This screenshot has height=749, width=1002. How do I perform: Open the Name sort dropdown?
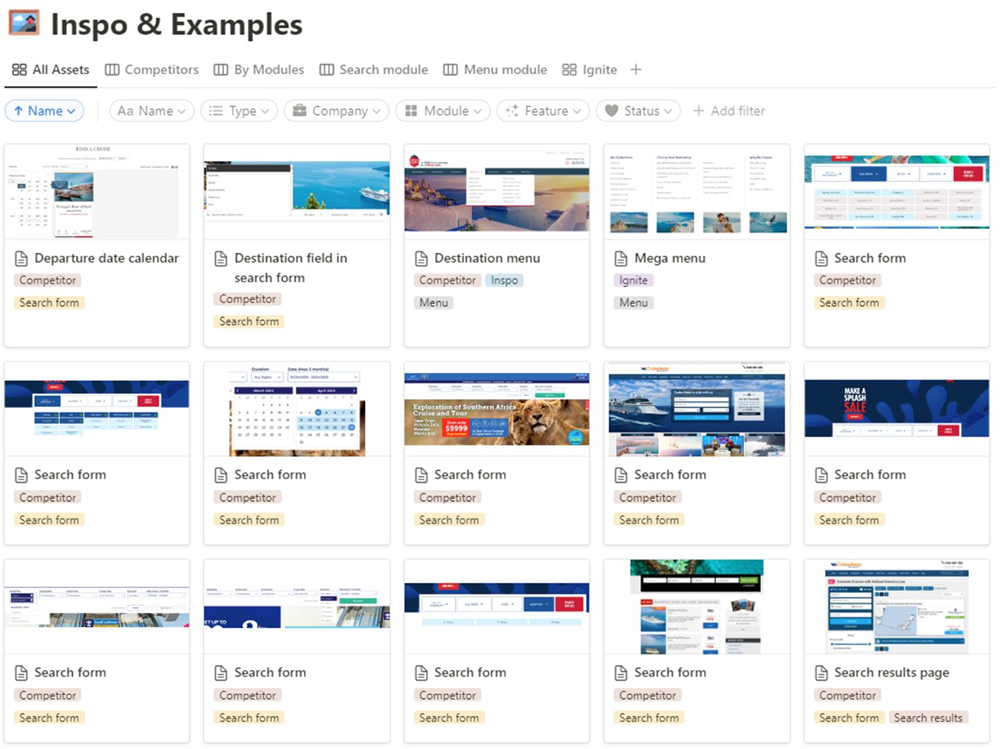(x=44, y=111)
